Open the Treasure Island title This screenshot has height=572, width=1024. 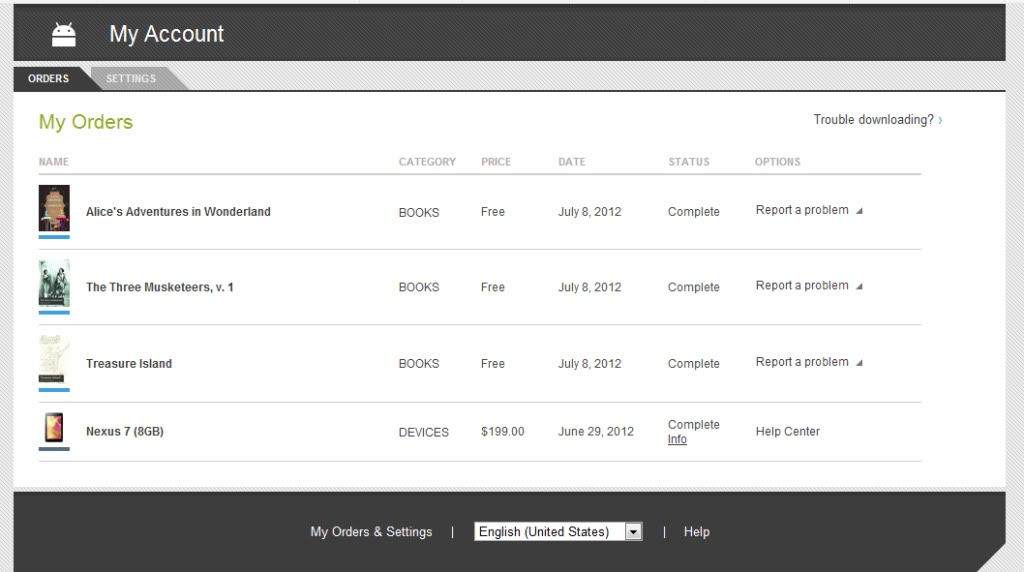(129, 364)
